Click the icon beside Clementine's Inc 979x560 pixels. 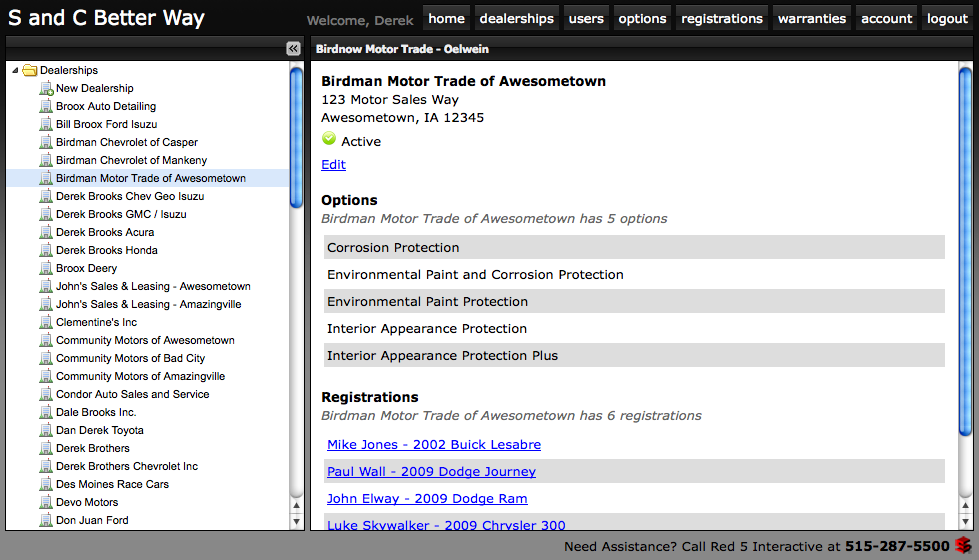point(45,323)
